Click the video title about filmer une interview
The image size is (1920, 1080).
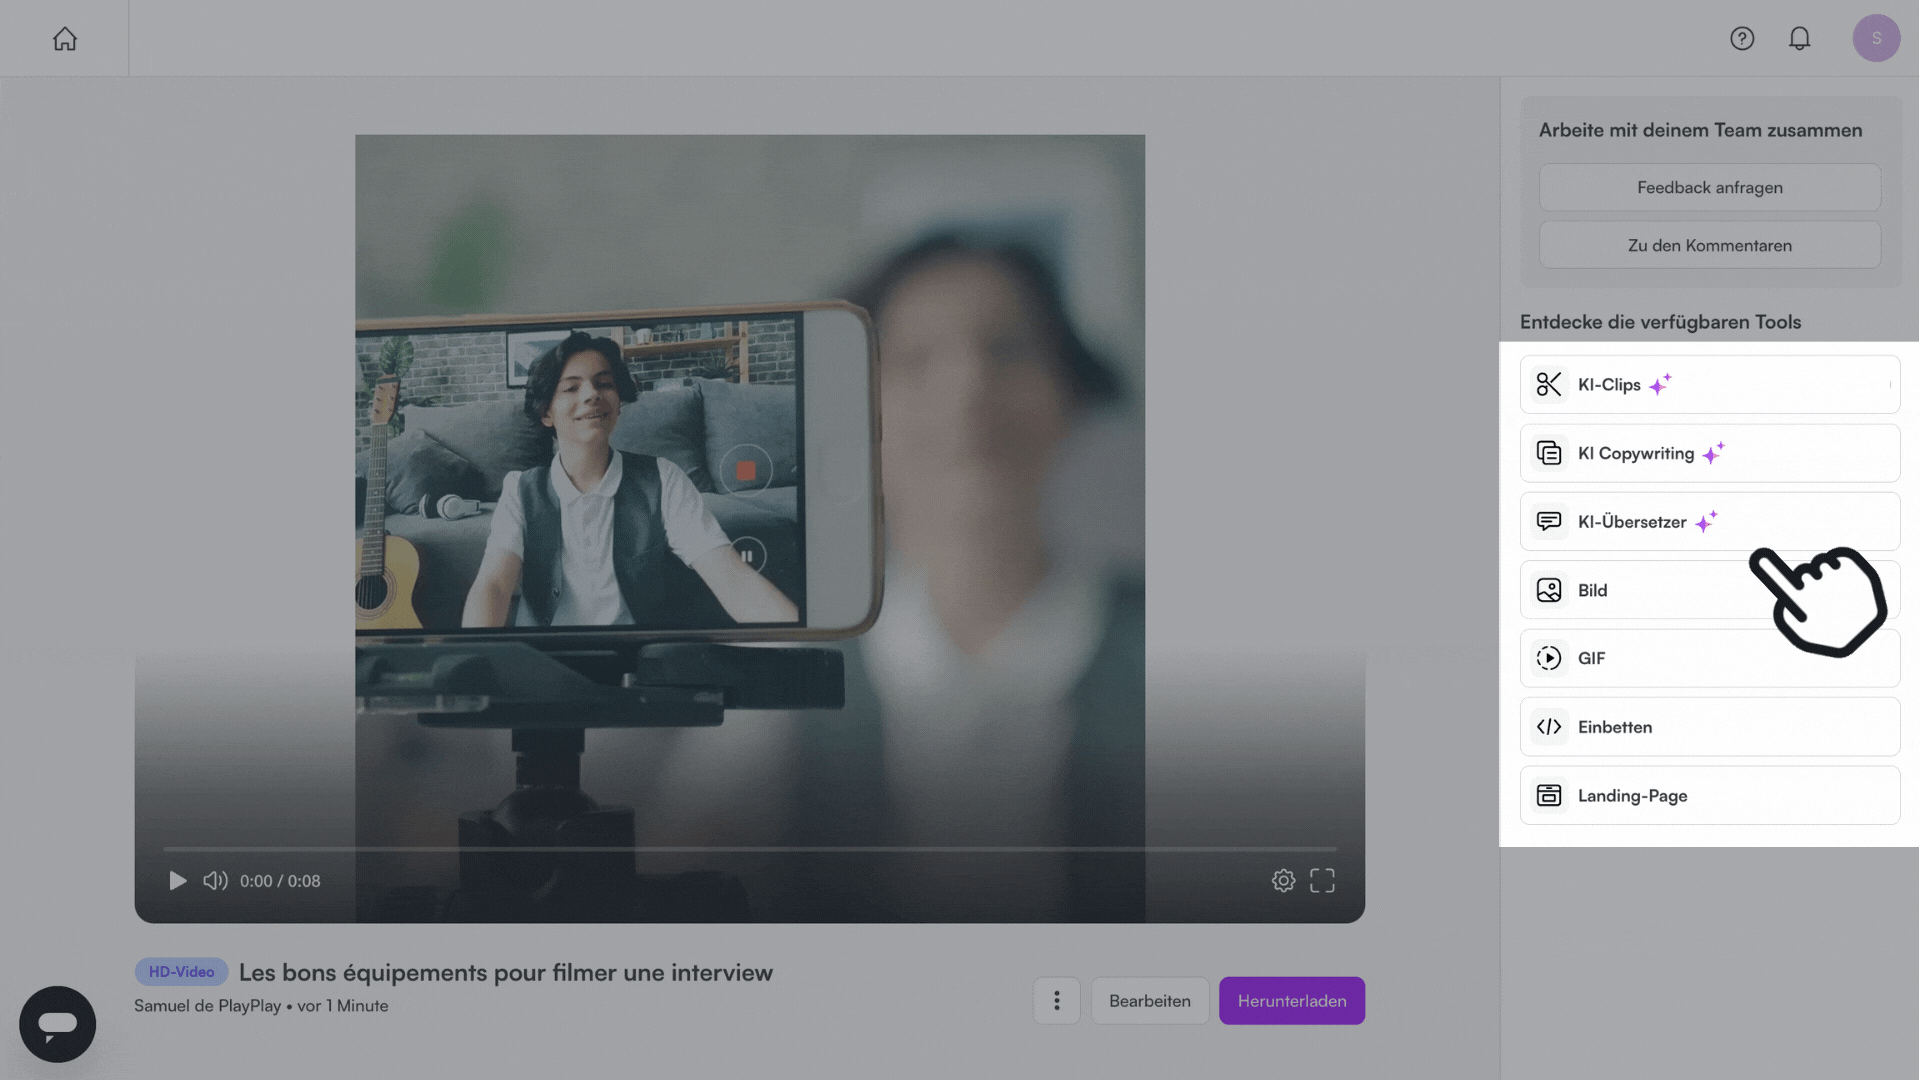(506, 973)
